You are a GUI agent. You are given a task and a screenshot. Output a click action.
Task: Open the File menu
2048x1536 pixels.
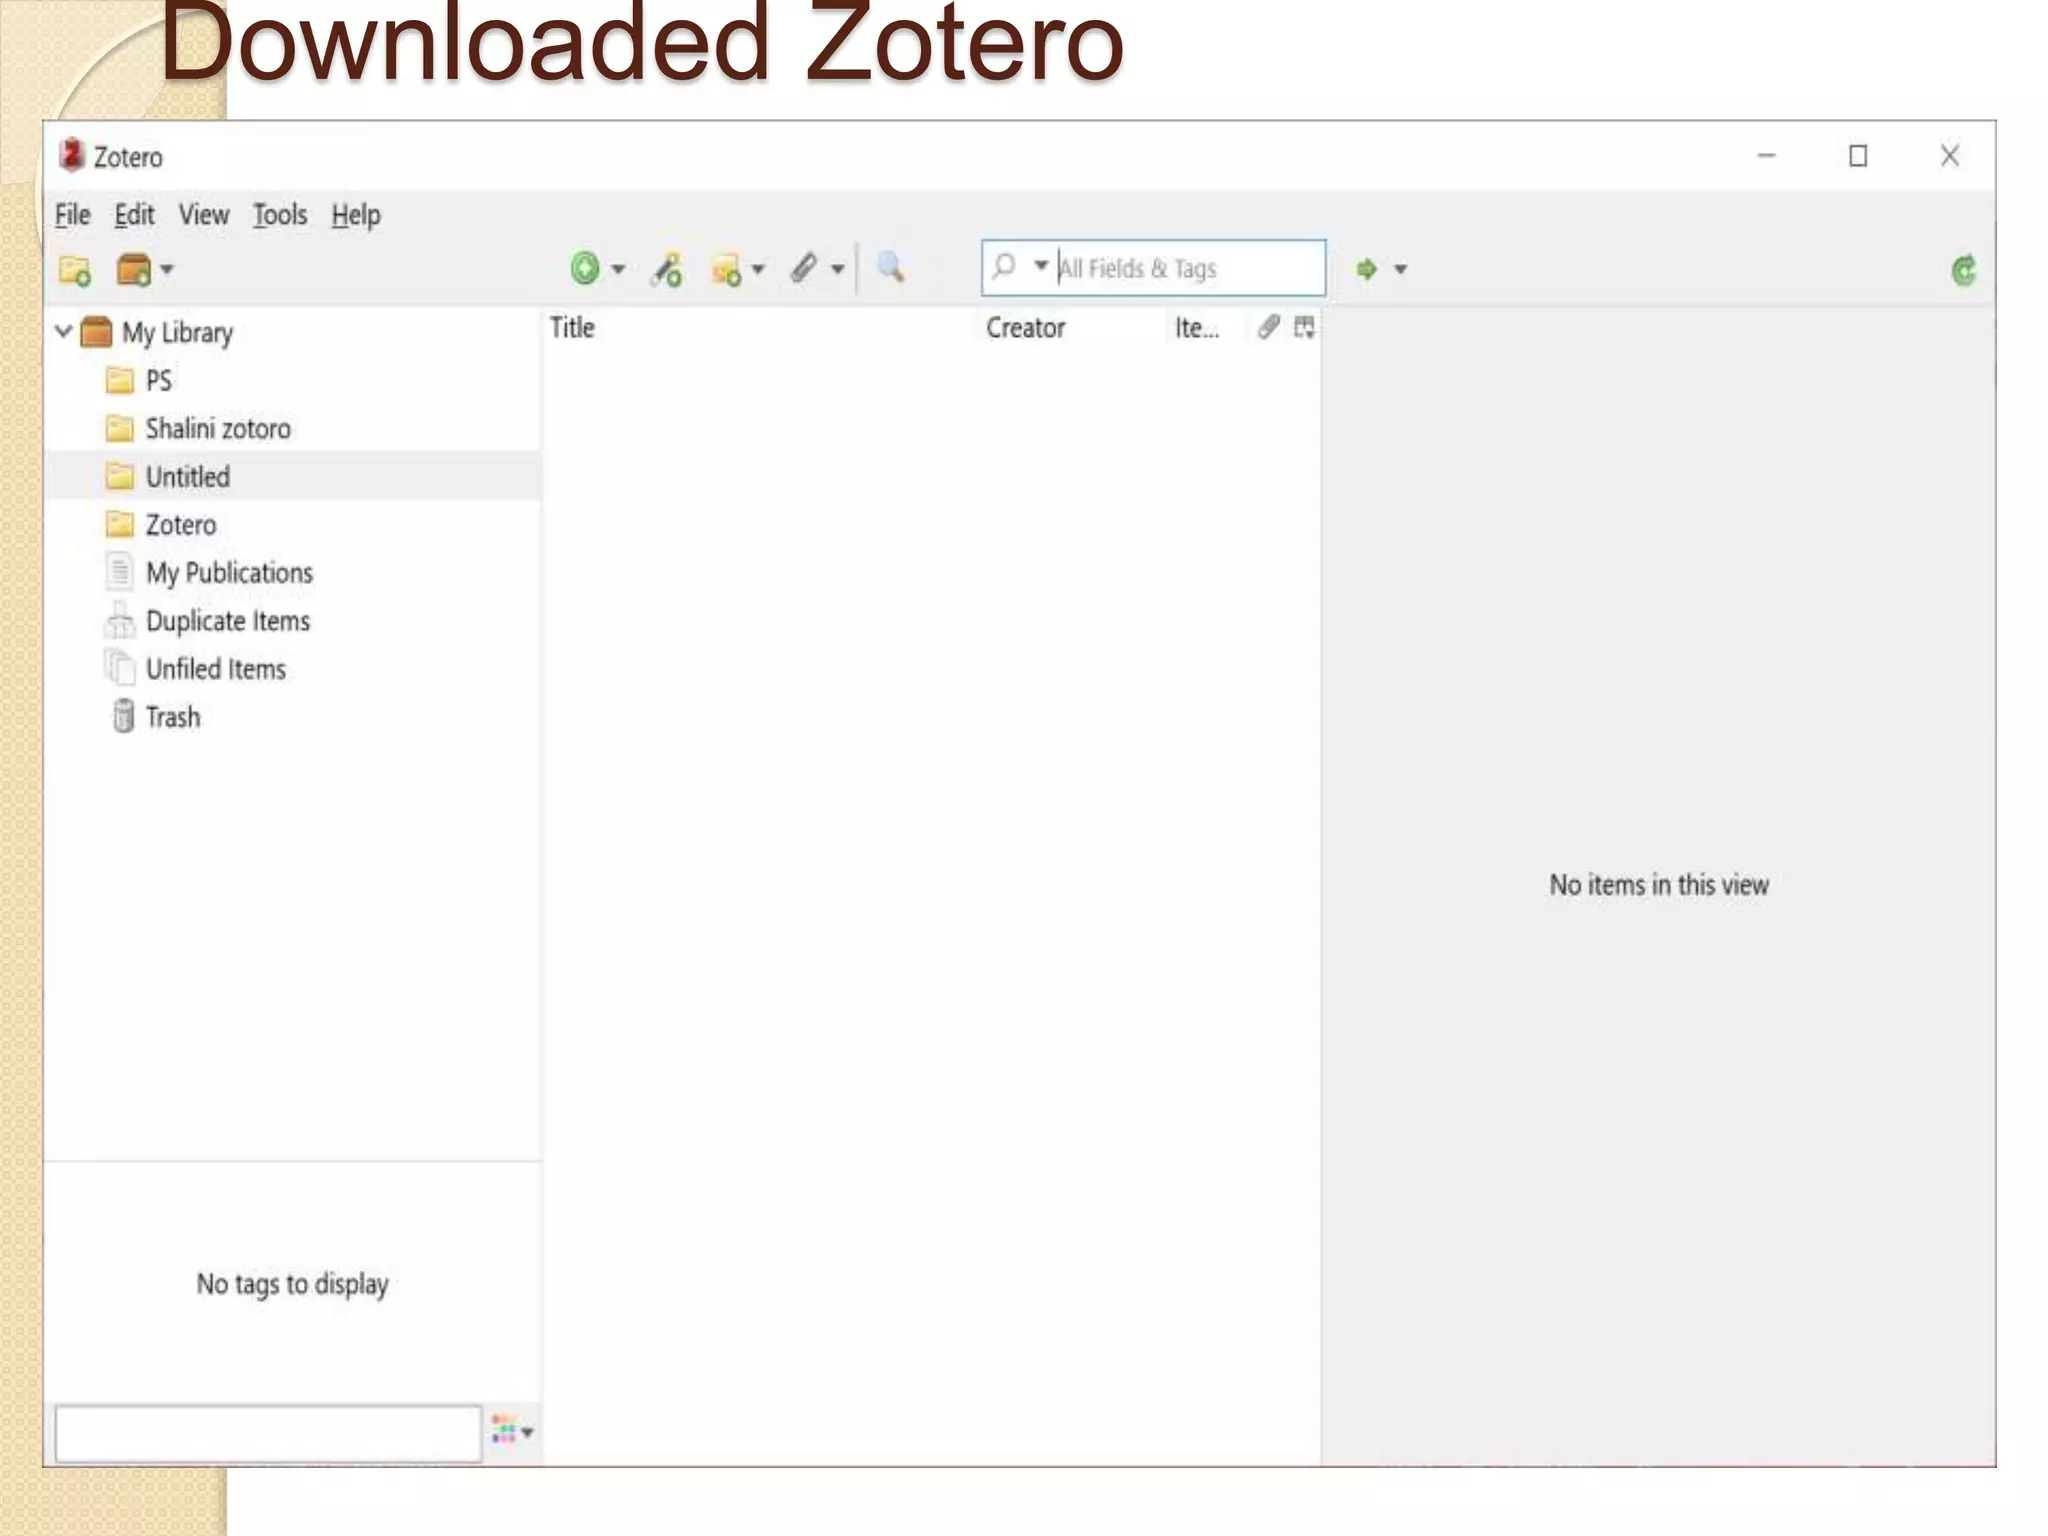[72, 215]
